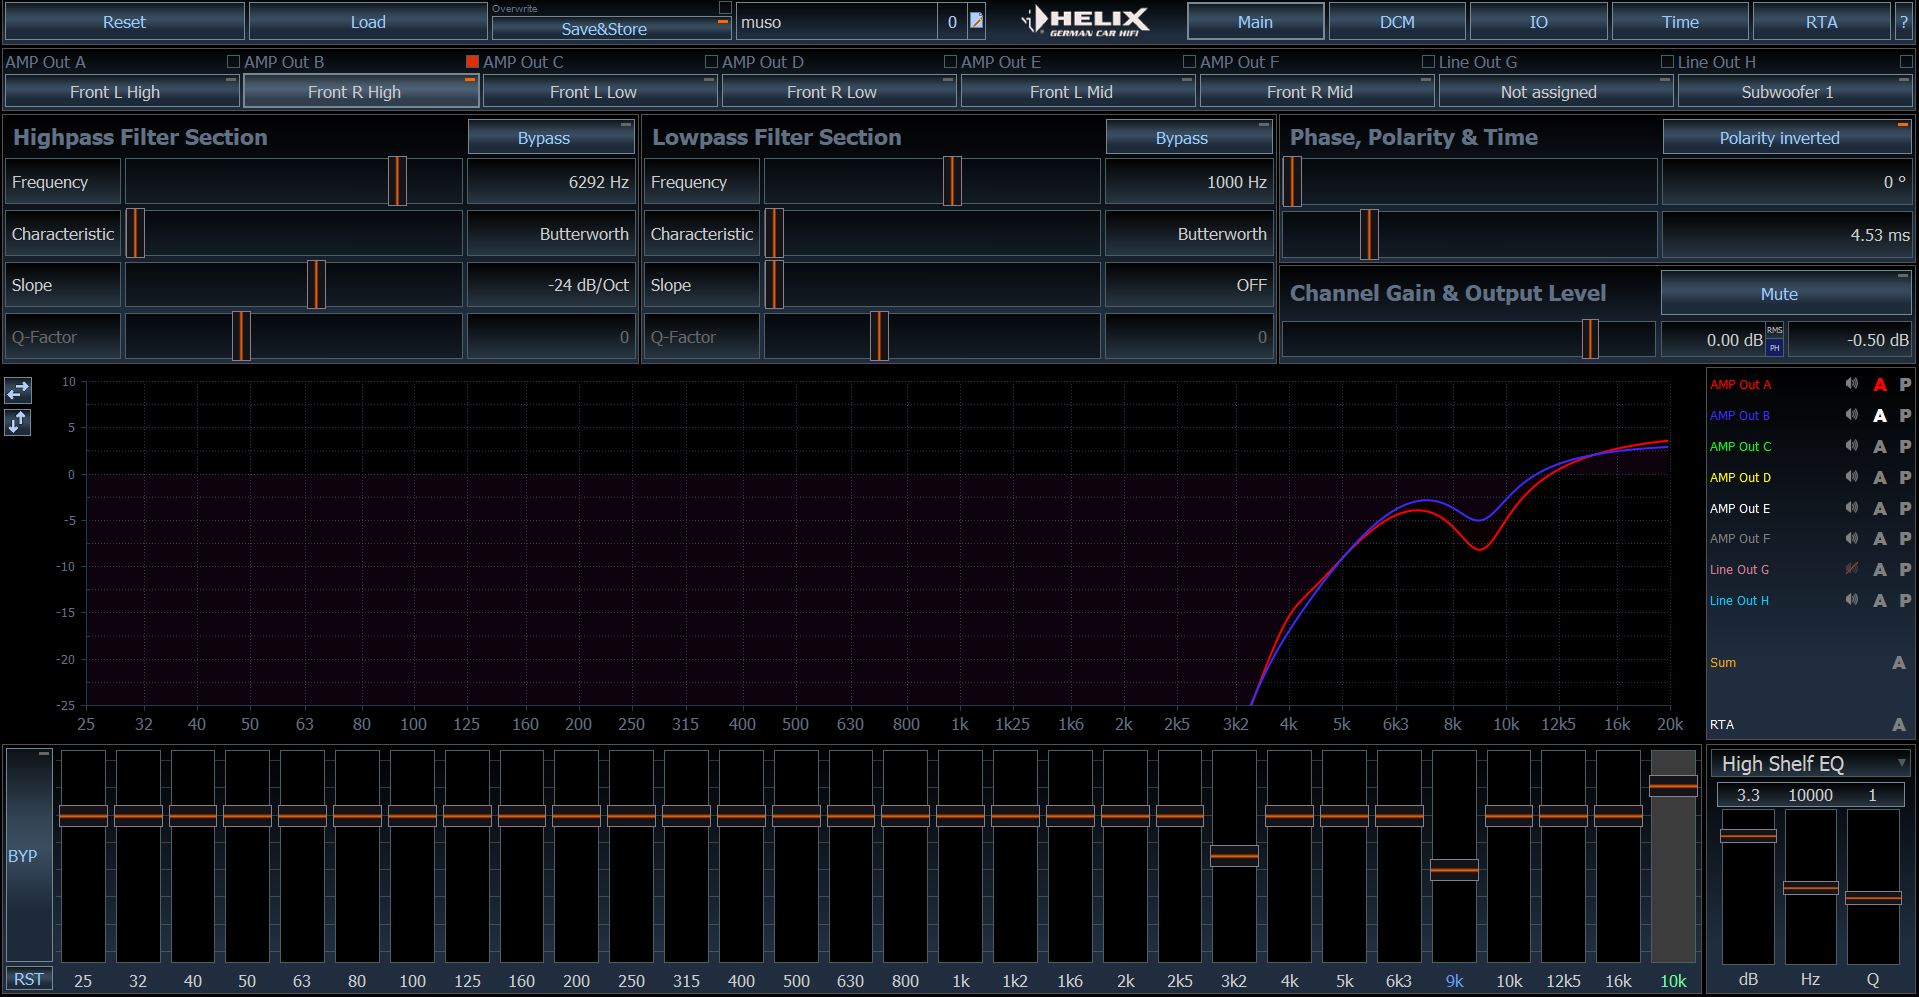Open the DCM tab
Screen dimensions: 1919x997
1397,21
